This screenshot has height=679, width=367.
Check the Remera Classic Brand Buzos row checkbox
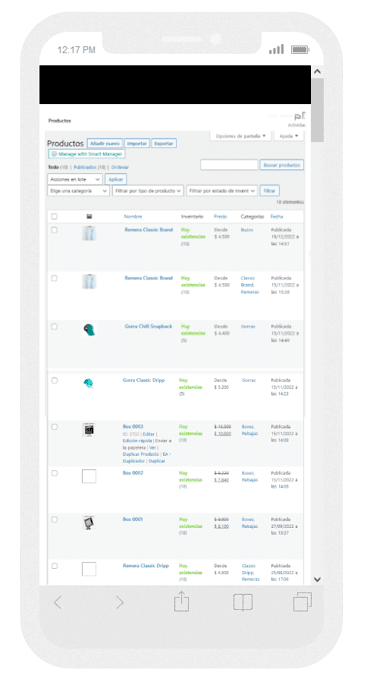point(54,230)
